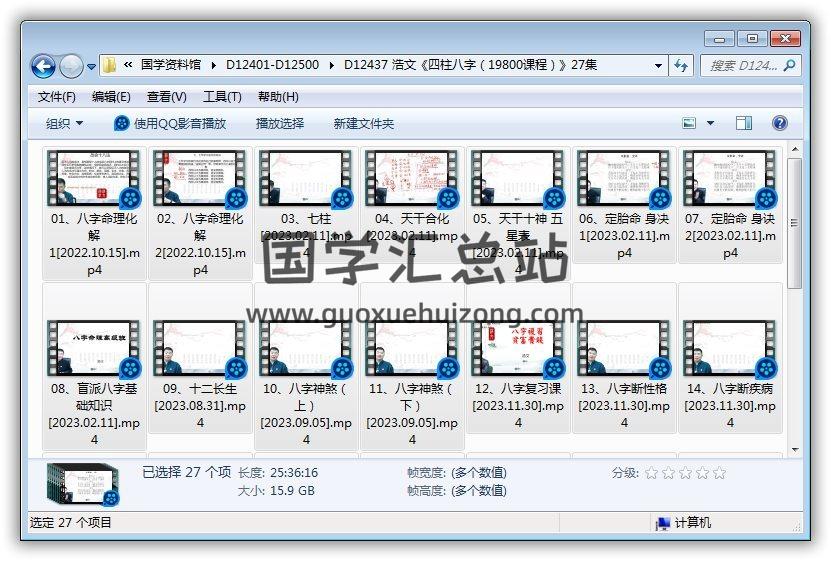Click the refresh button beside address bar

point(681,66)
